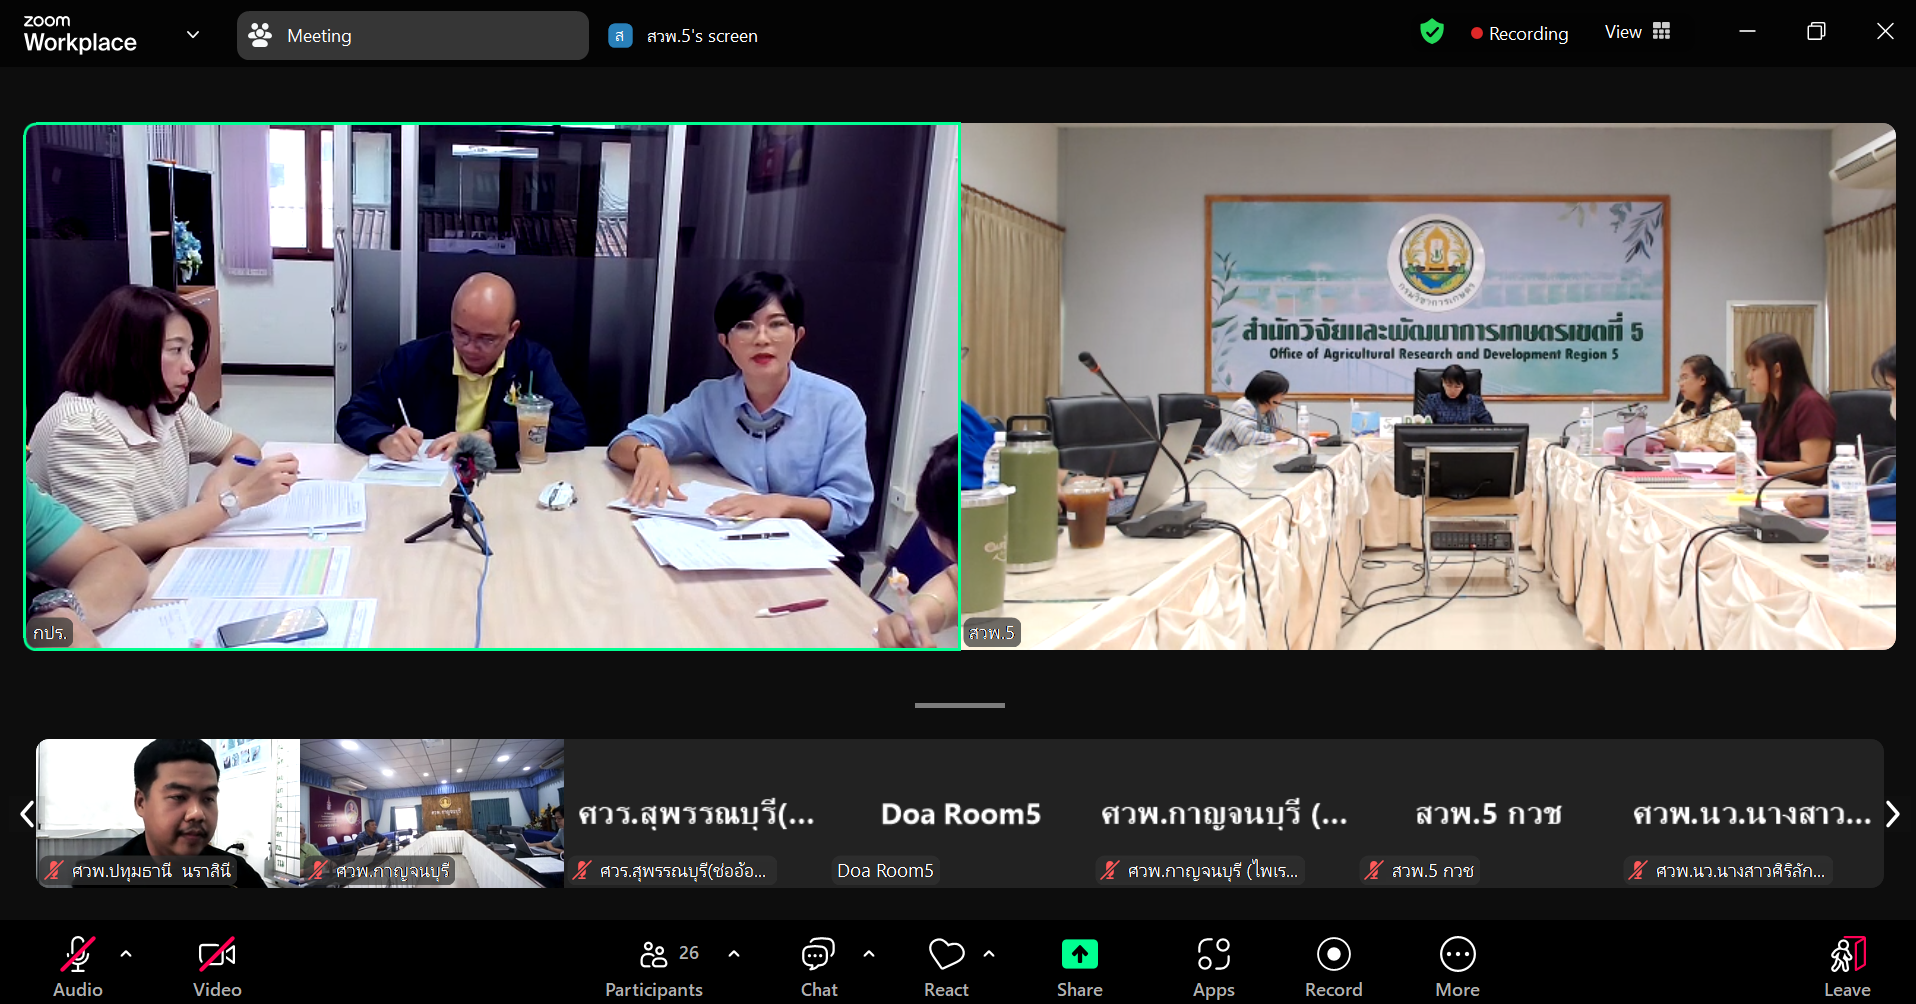Select the กปร. video tile
Viewport: 1916px width, 1004px height.
(492, 386)
